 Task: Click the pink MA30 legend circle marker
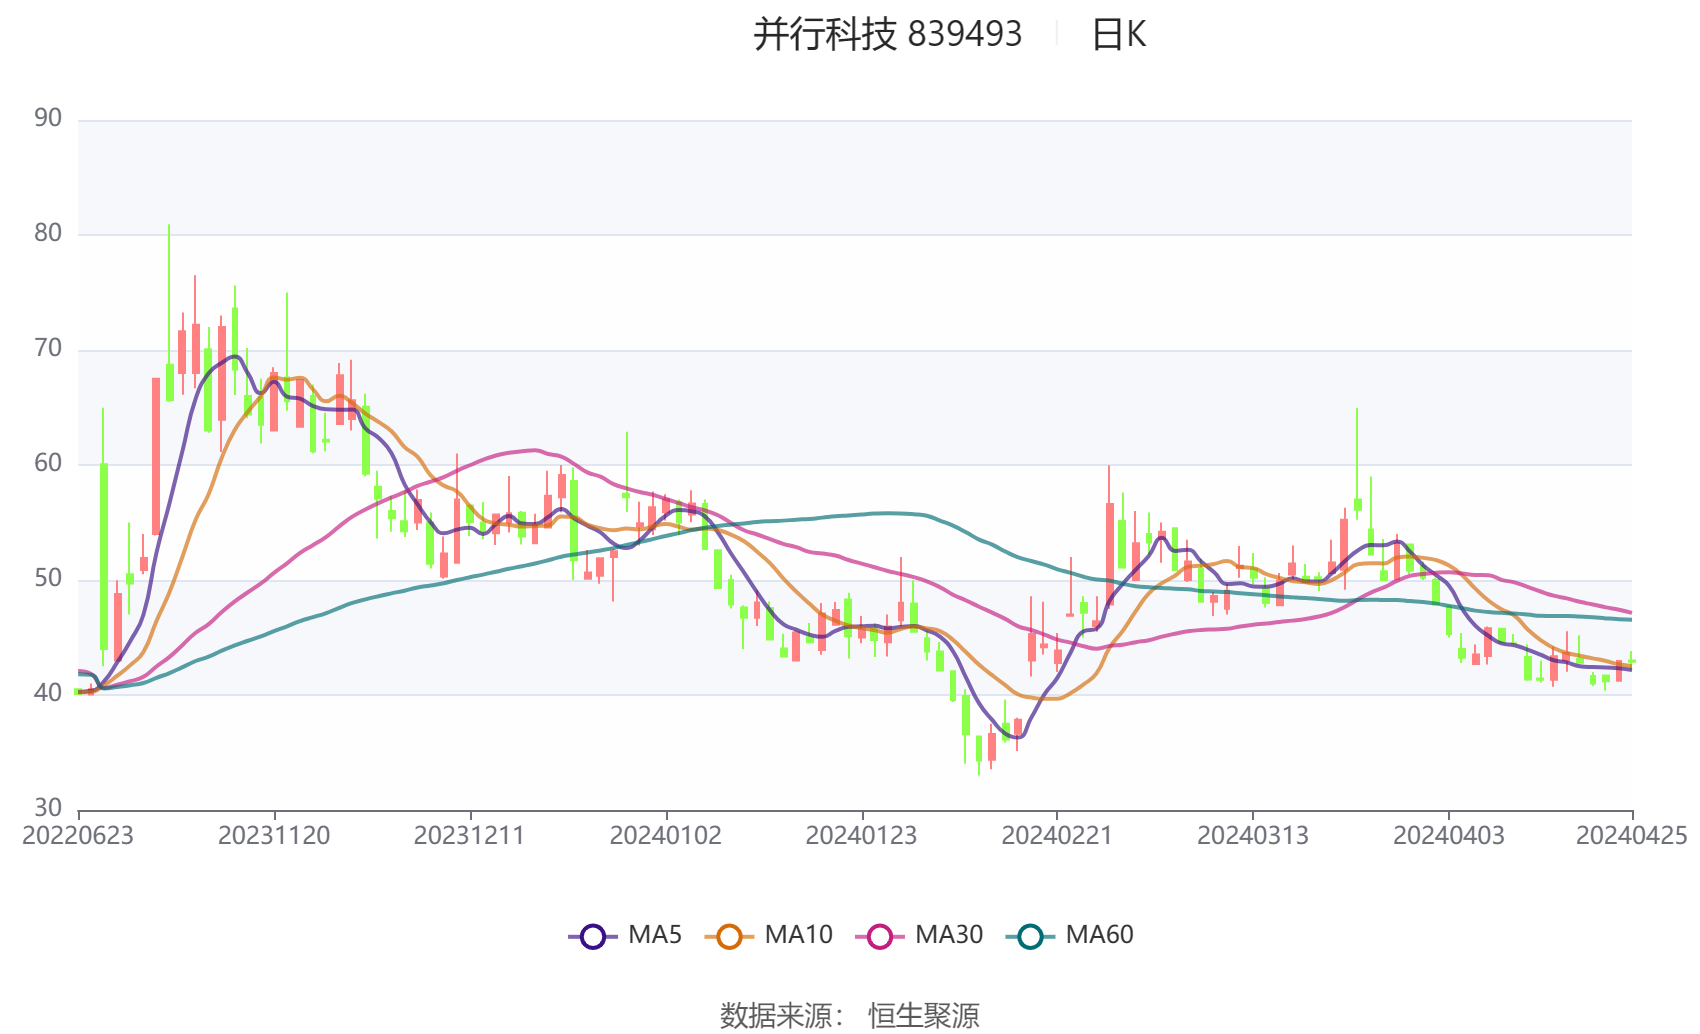pyautogui.click(x=880, y=936)
